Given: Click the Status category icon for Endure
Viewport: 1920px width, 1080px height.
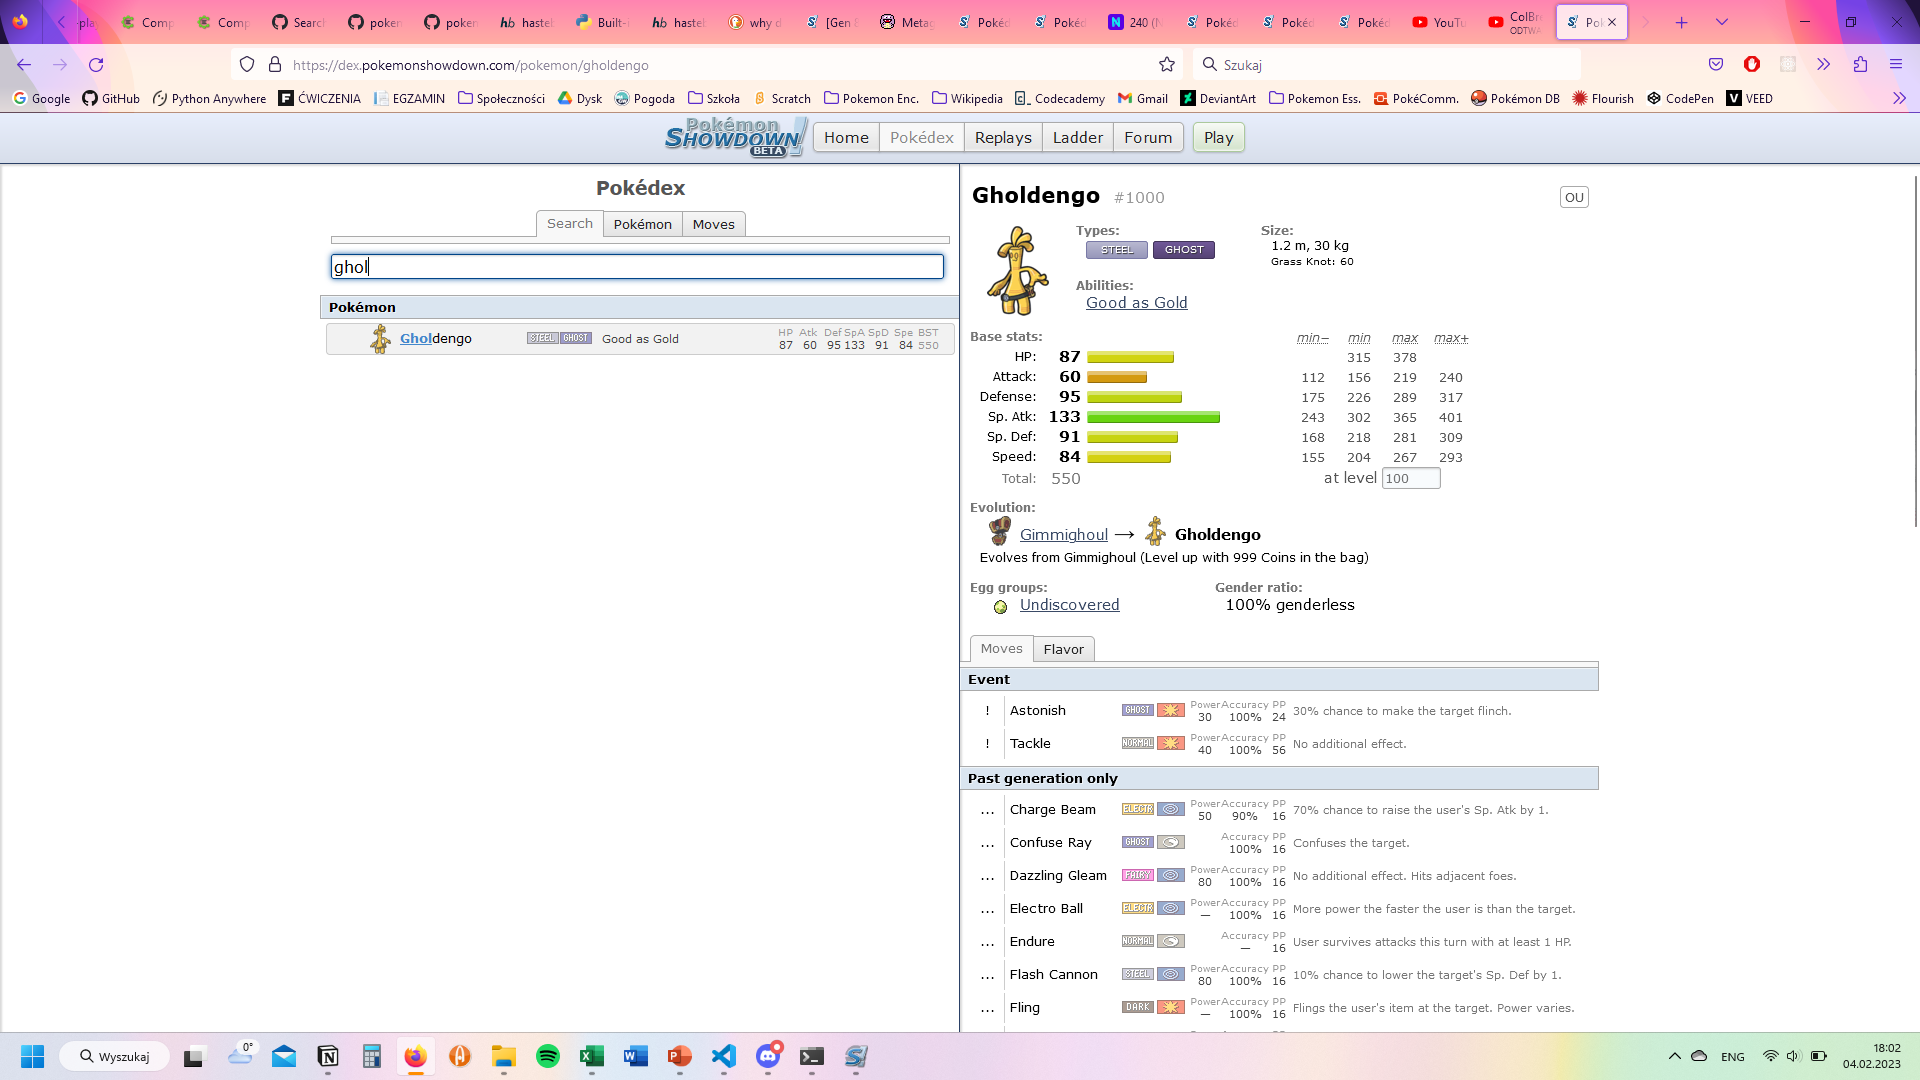Looking at the screenshot, I should tap(1170, 941).
